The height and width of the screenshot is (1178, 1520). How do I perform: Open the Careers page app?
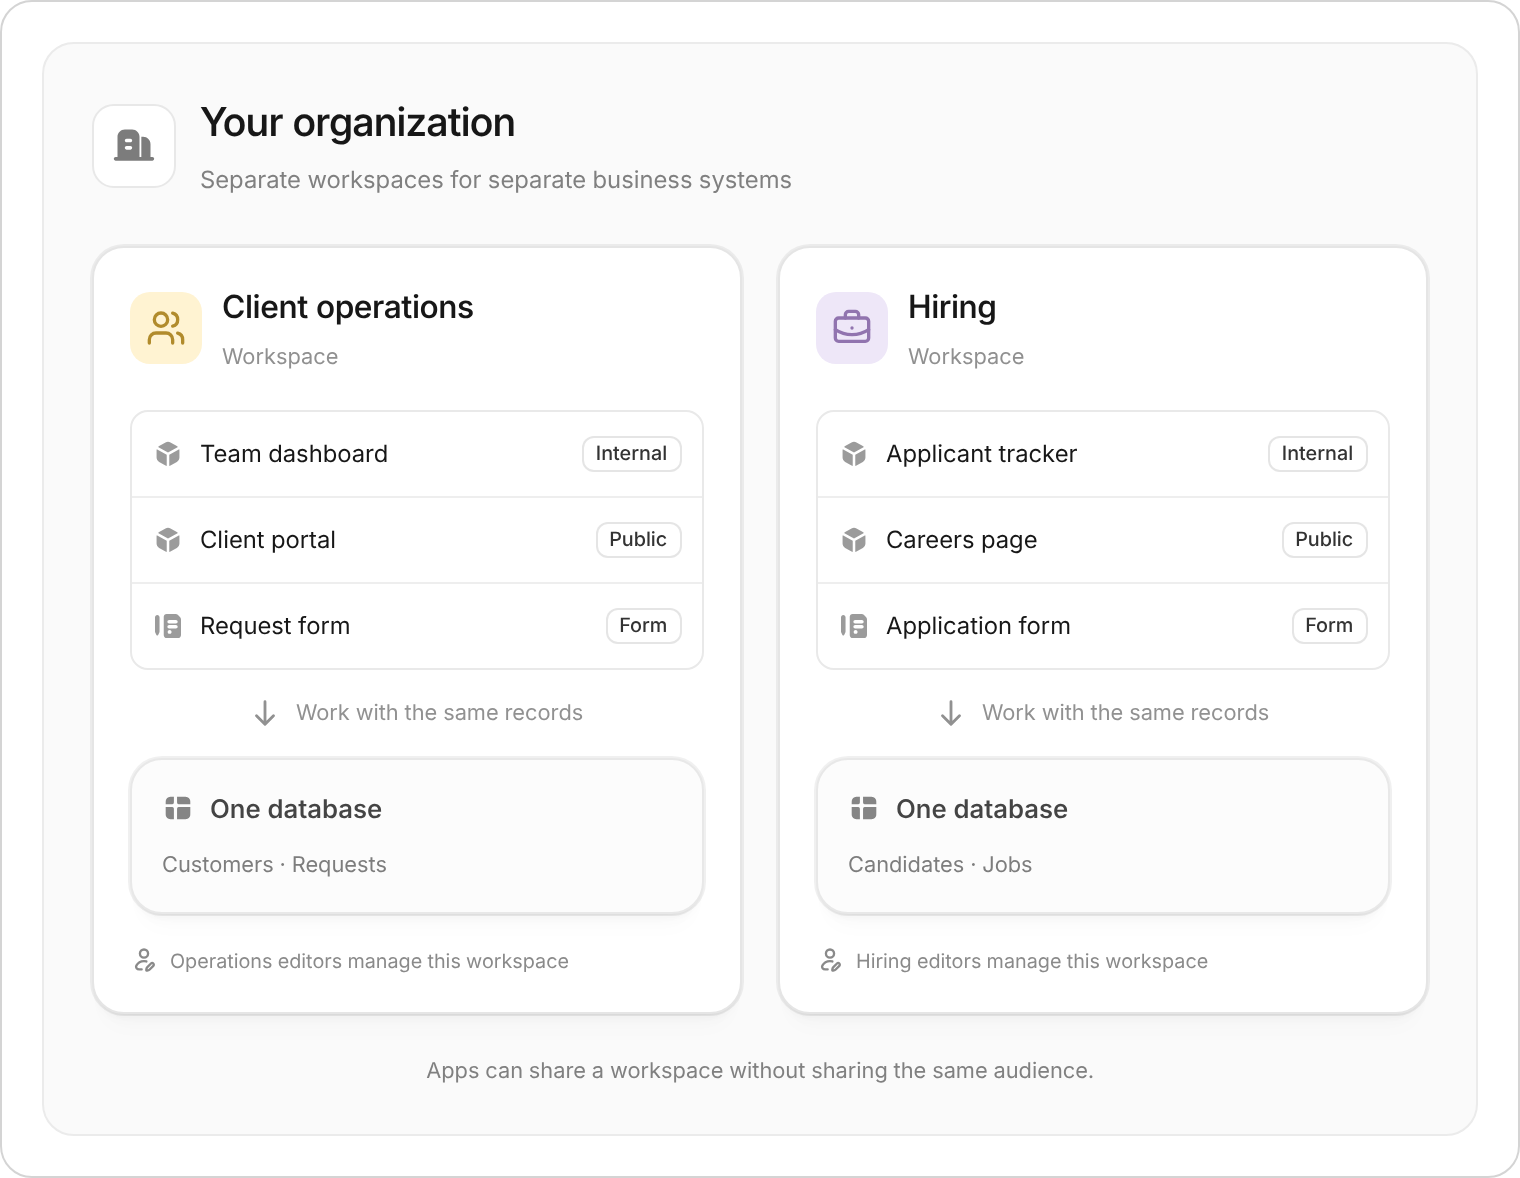point(1103,540)
